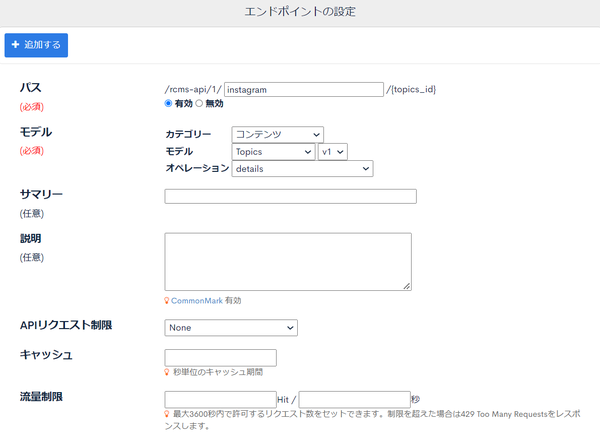This screenshot has width=600, height=443.
Task: Click the hint icon beside 秒単位のキャッシュ期間
Action: [x=167, y=372]
